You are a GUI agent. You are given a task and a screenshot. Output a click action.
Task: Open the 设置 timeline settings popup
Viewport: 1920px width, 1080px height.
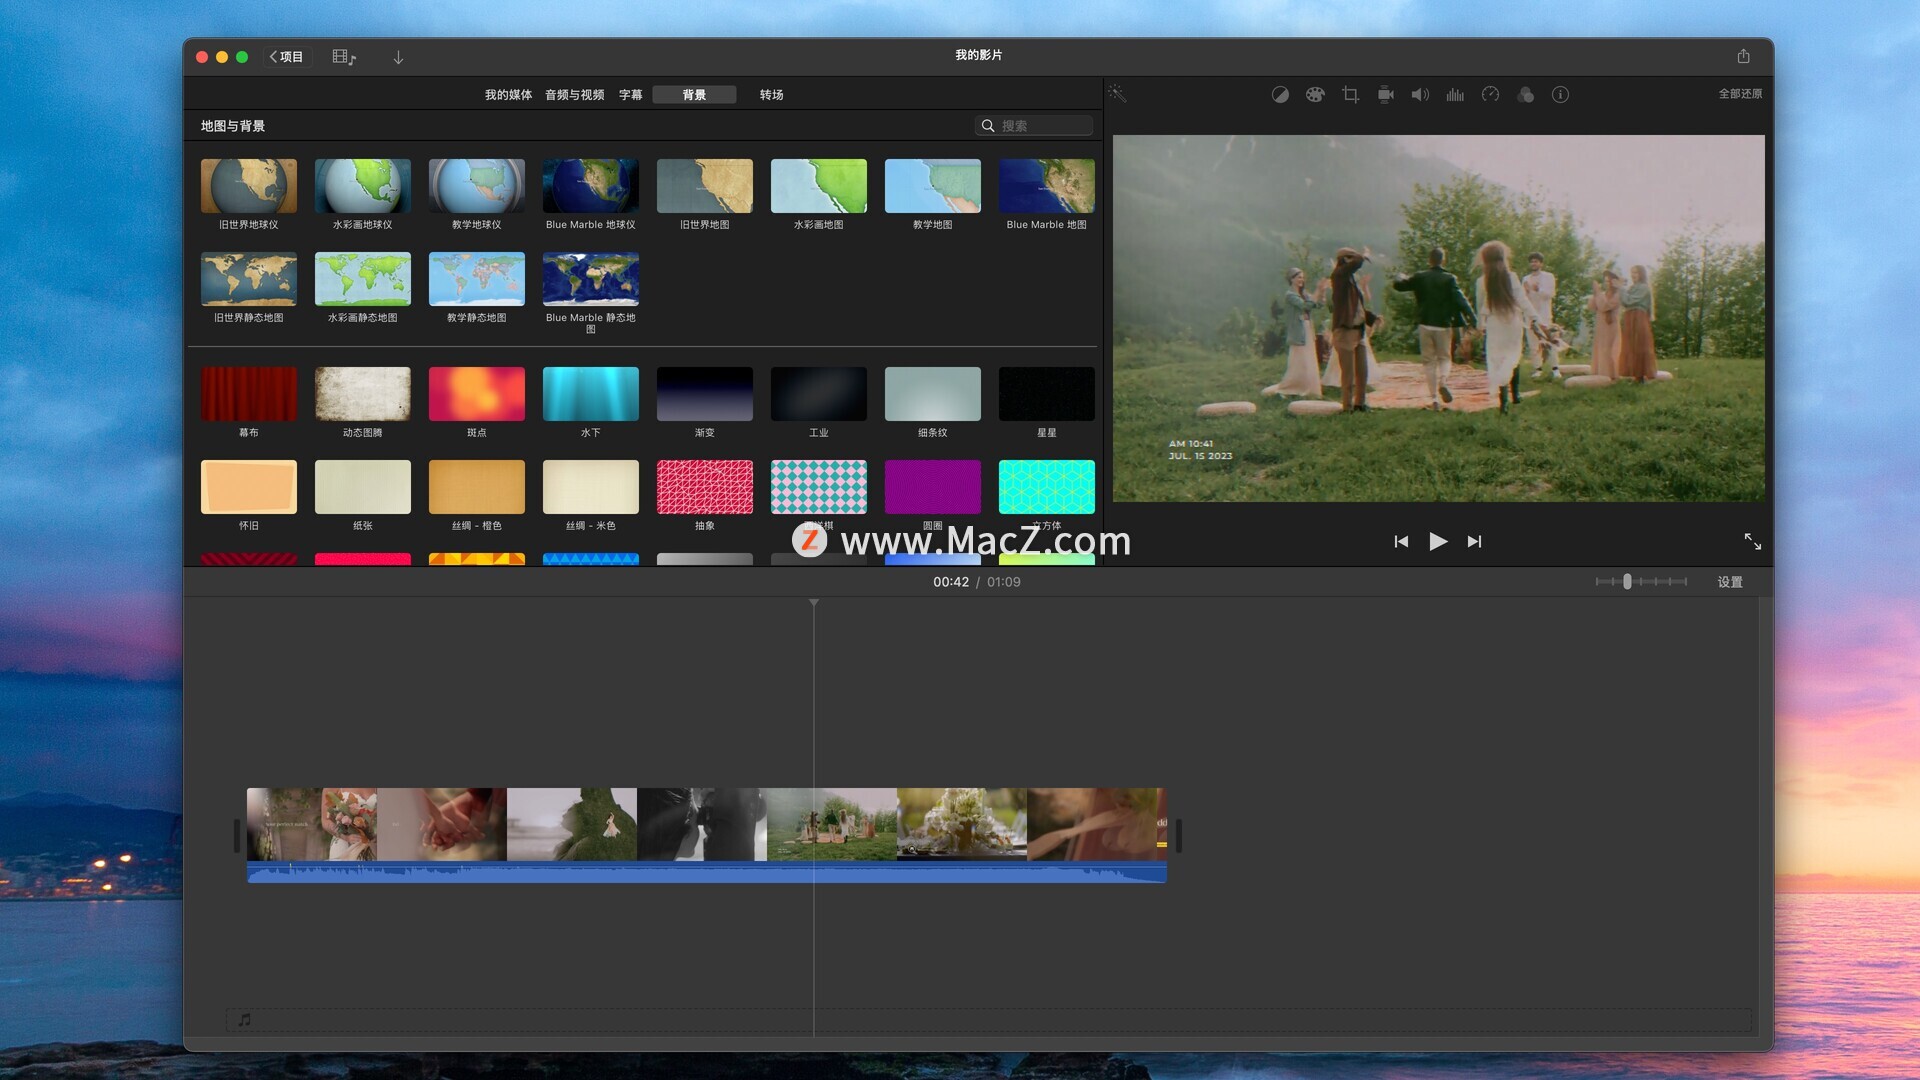click(1730, 582)
